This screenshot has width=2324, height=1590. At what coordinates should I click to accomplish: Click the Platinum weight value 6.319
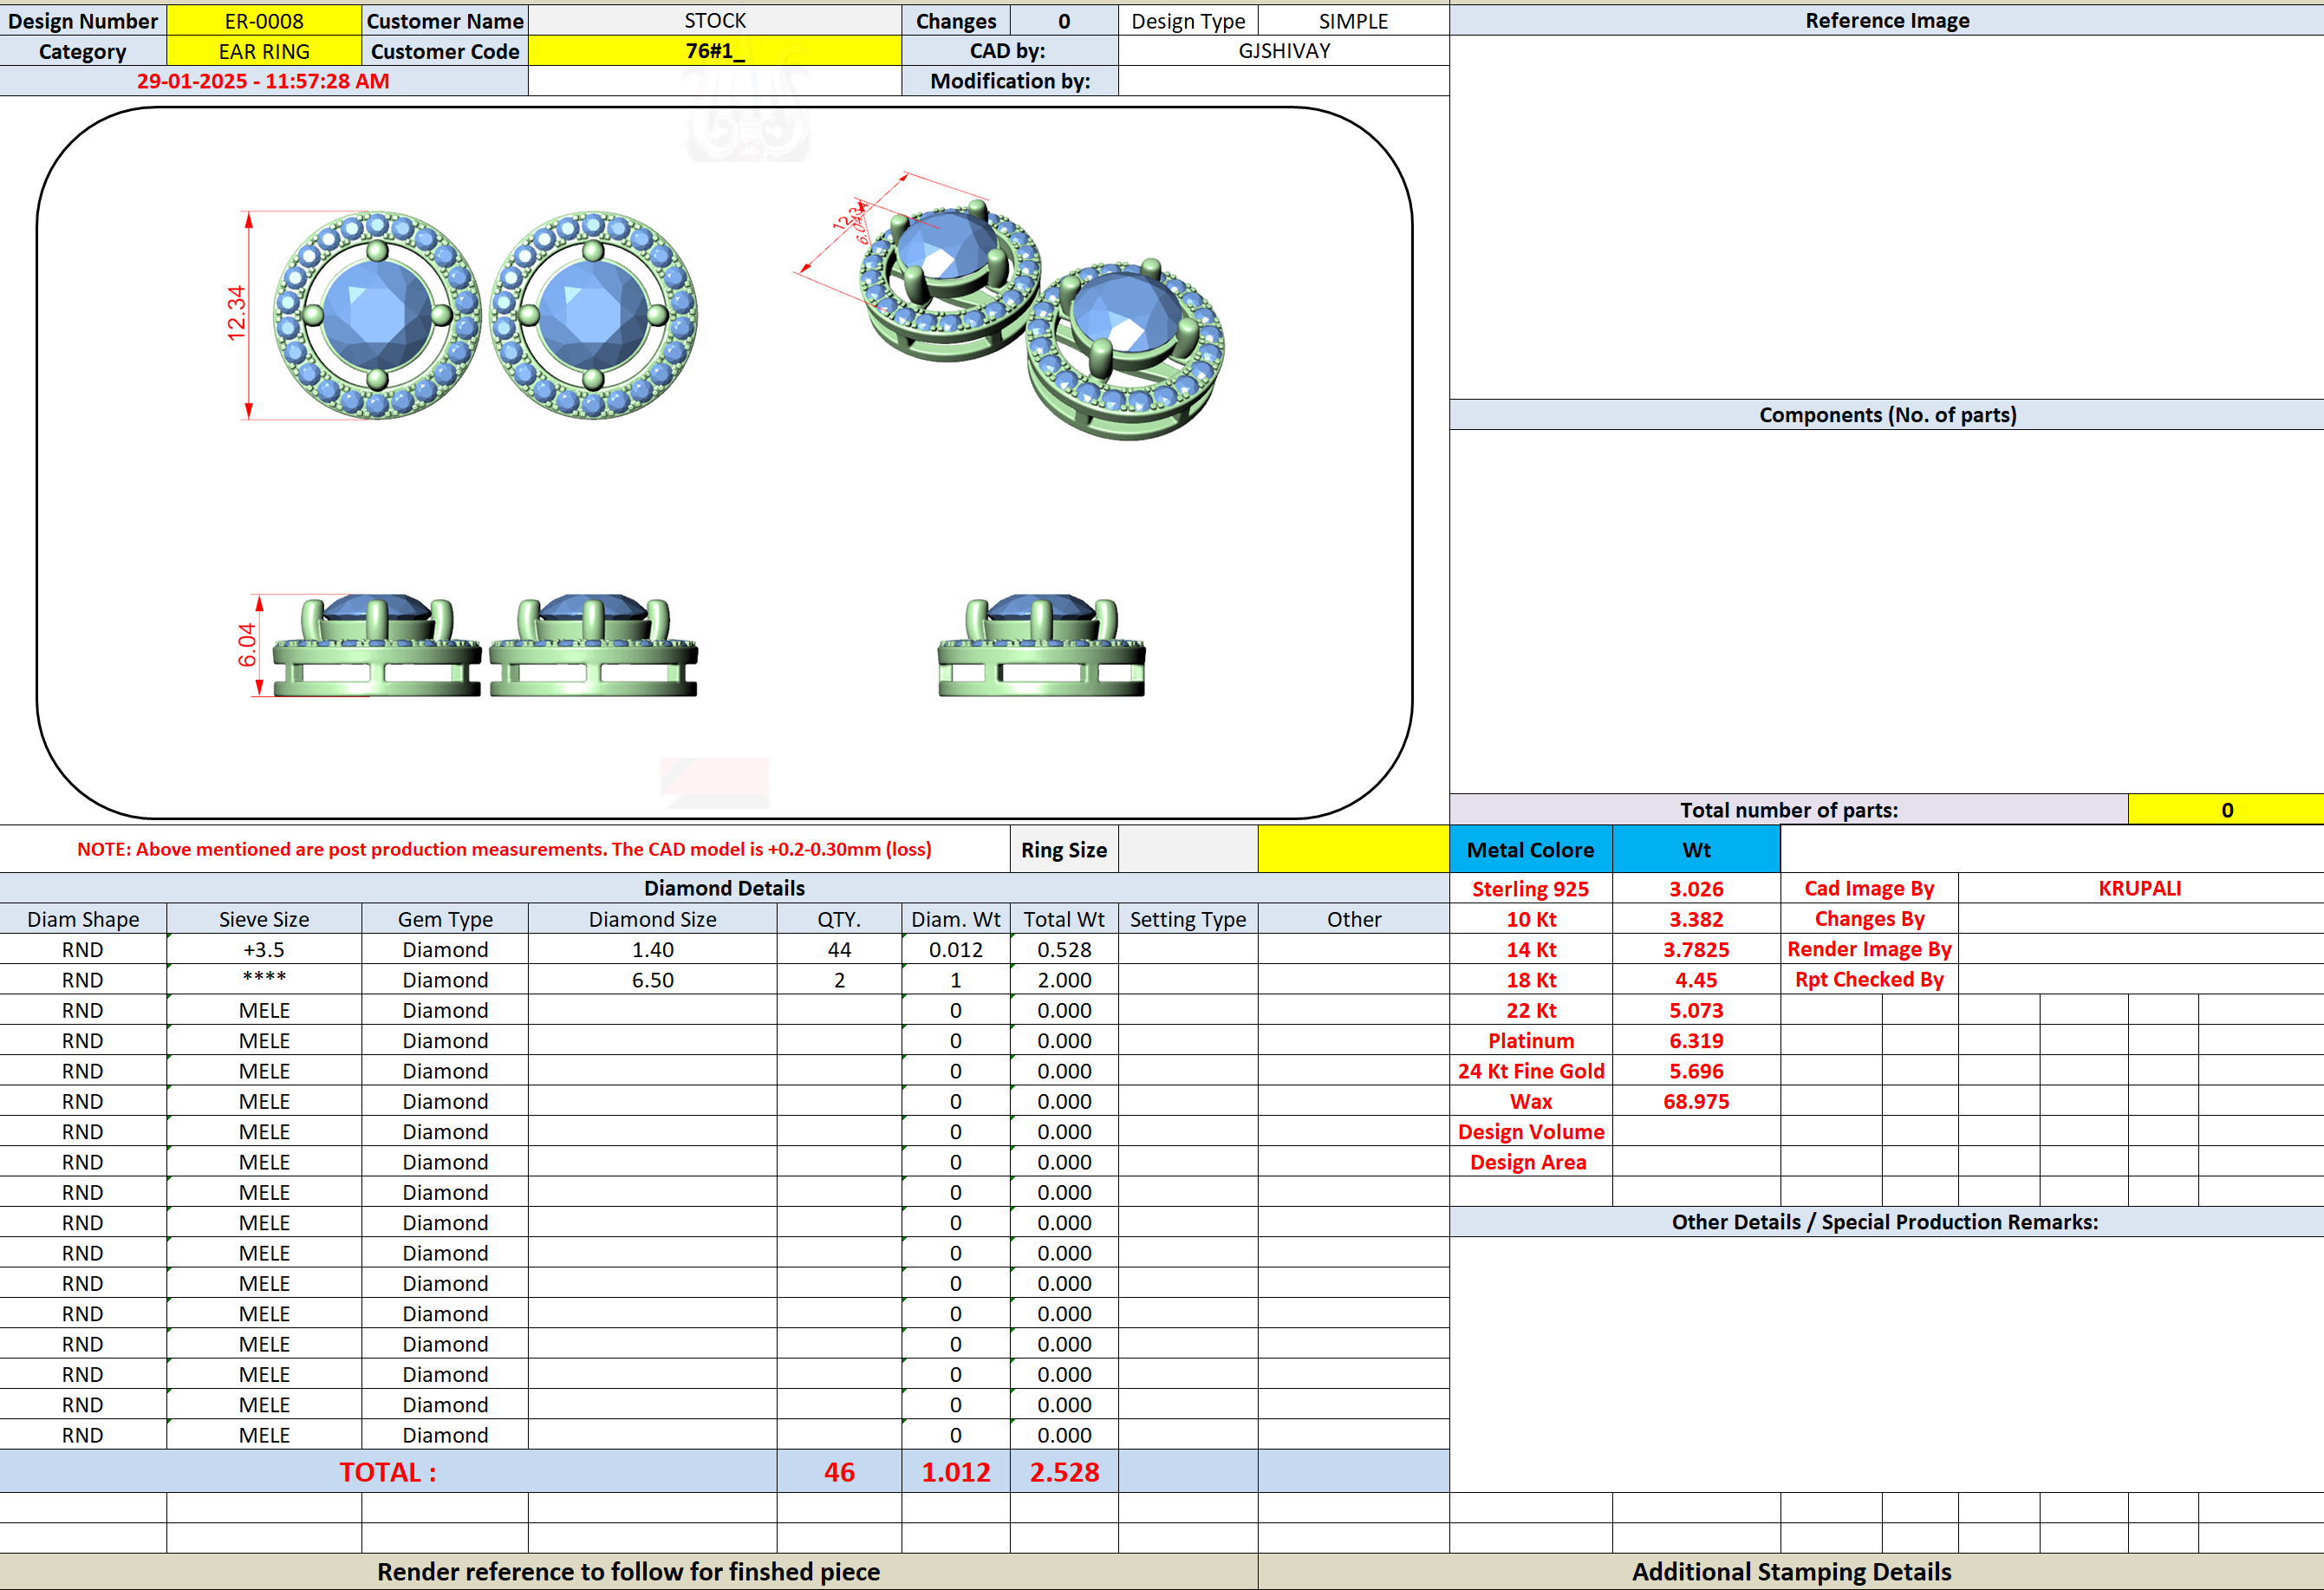point(1696,1041)
